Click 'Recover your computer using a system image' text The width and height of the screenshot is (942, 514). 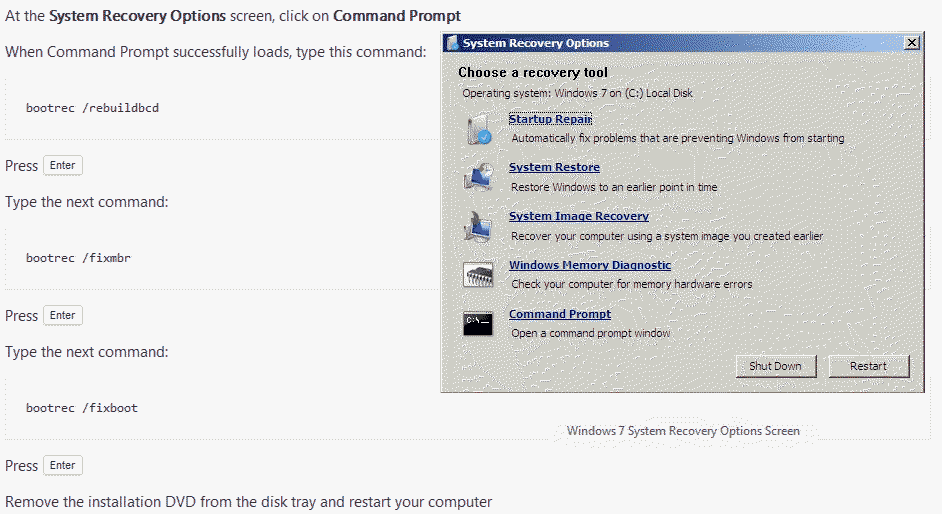[x=667, y=236]
